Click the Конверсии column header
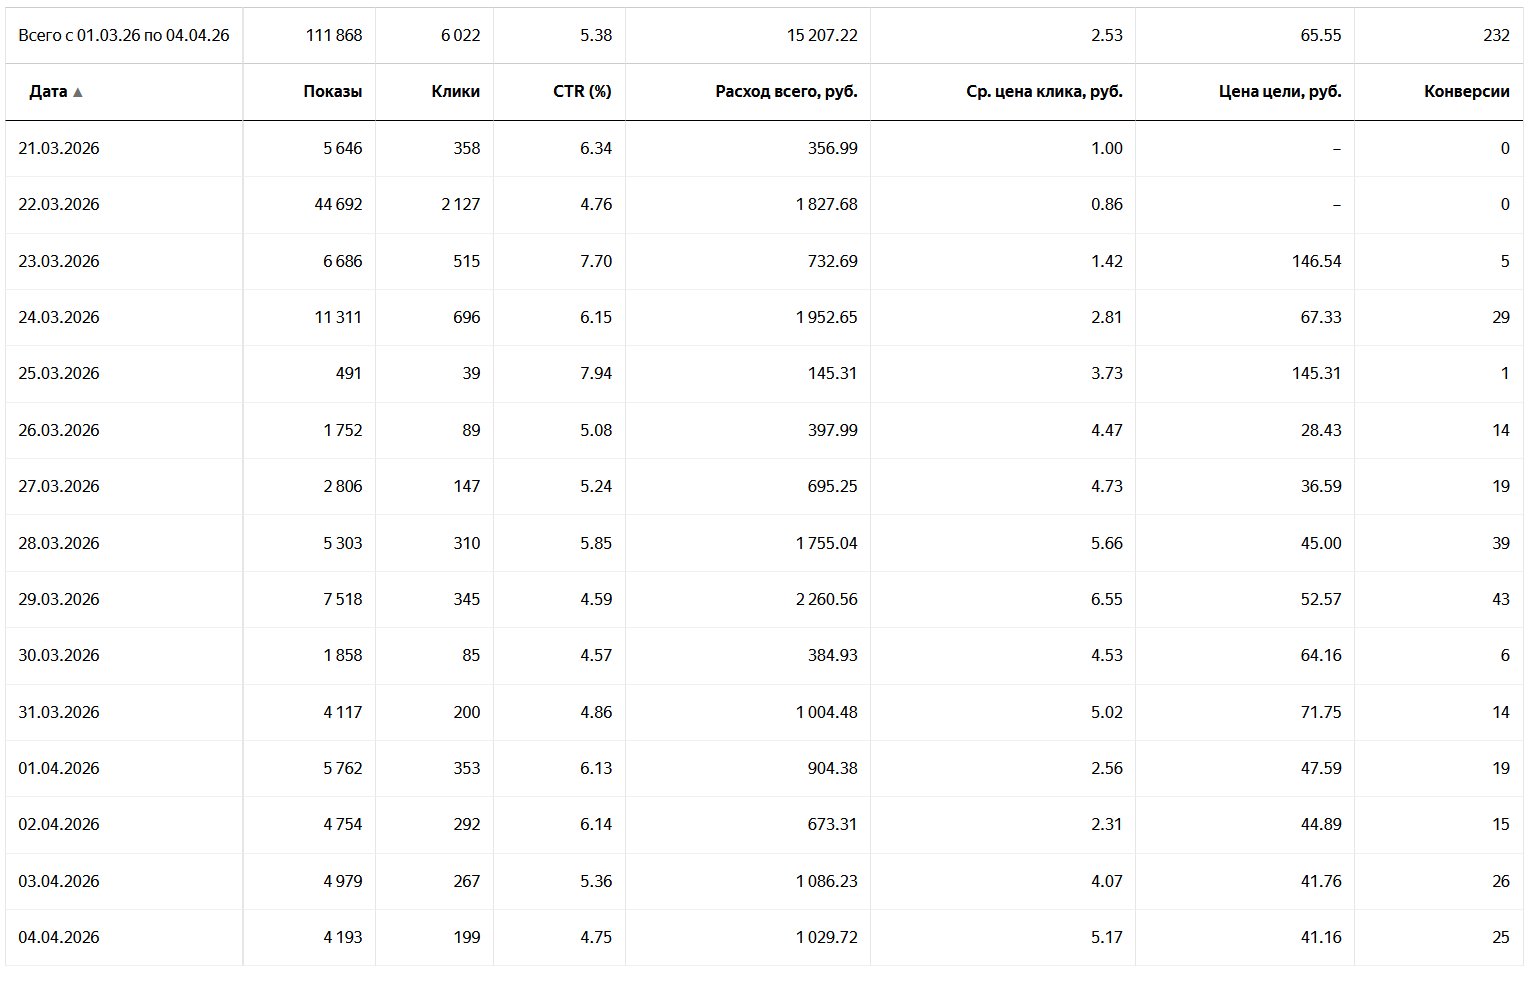This screenshot has height=984, width=1532. [1467, 92]
